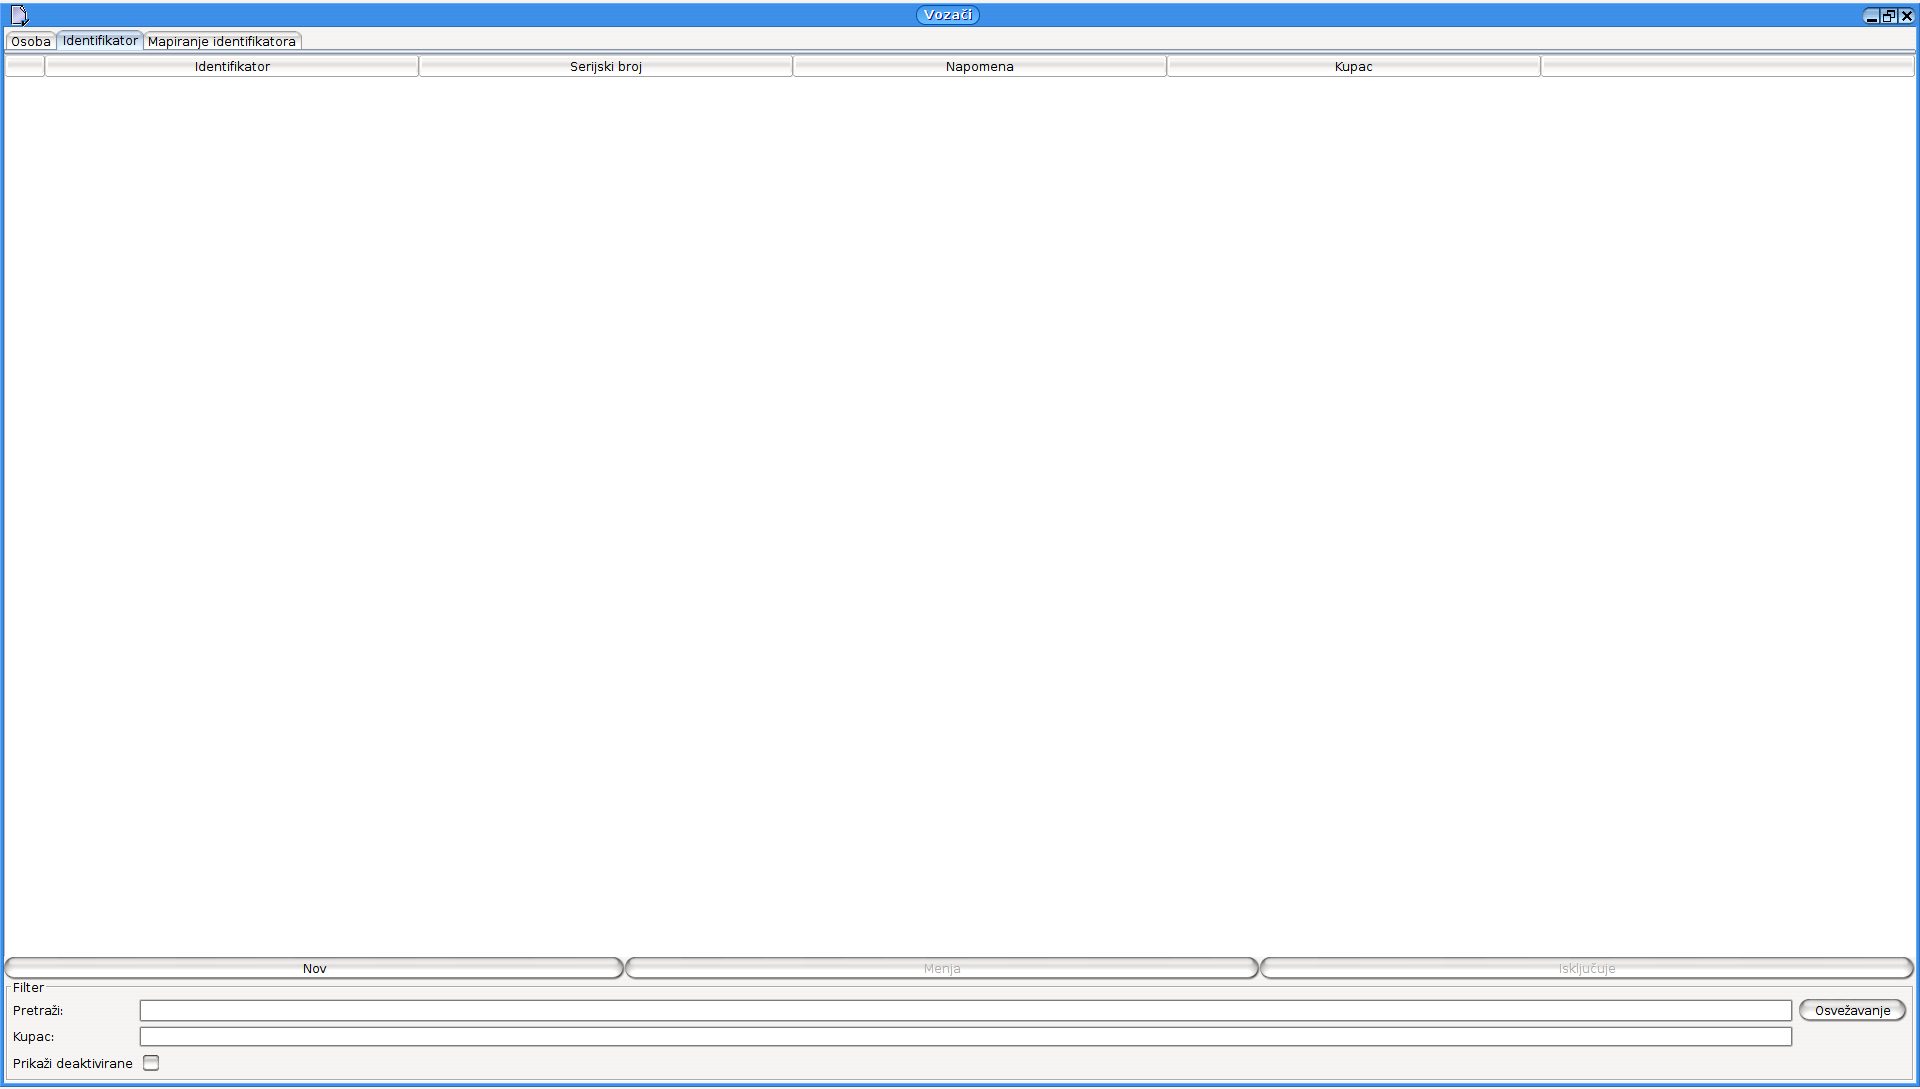
Task: Click the narrow first column header
Action: click(25, 66)
